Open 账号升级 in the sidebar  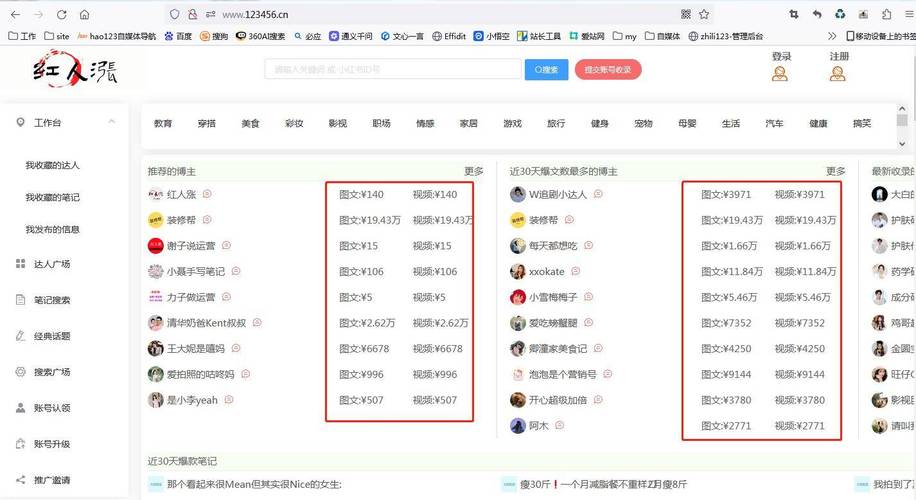(51, 444)
